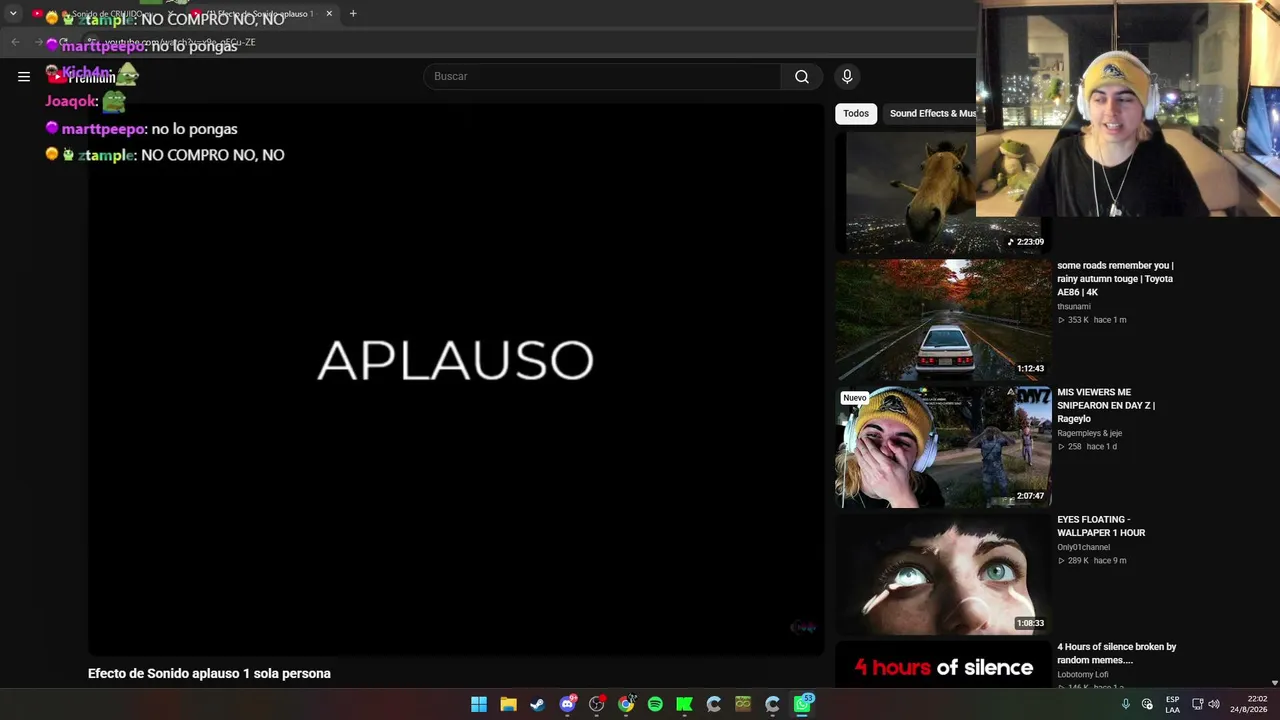Select the Sound Effects & Music chip

[x=931, y=114]
